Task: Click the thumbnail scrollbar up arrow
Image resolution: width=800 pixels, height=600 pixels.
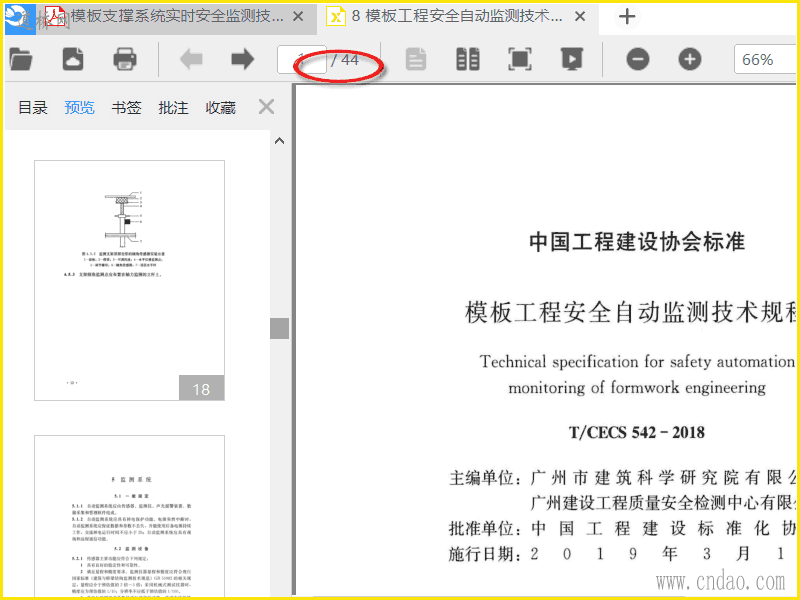Action: click(280, 141)
